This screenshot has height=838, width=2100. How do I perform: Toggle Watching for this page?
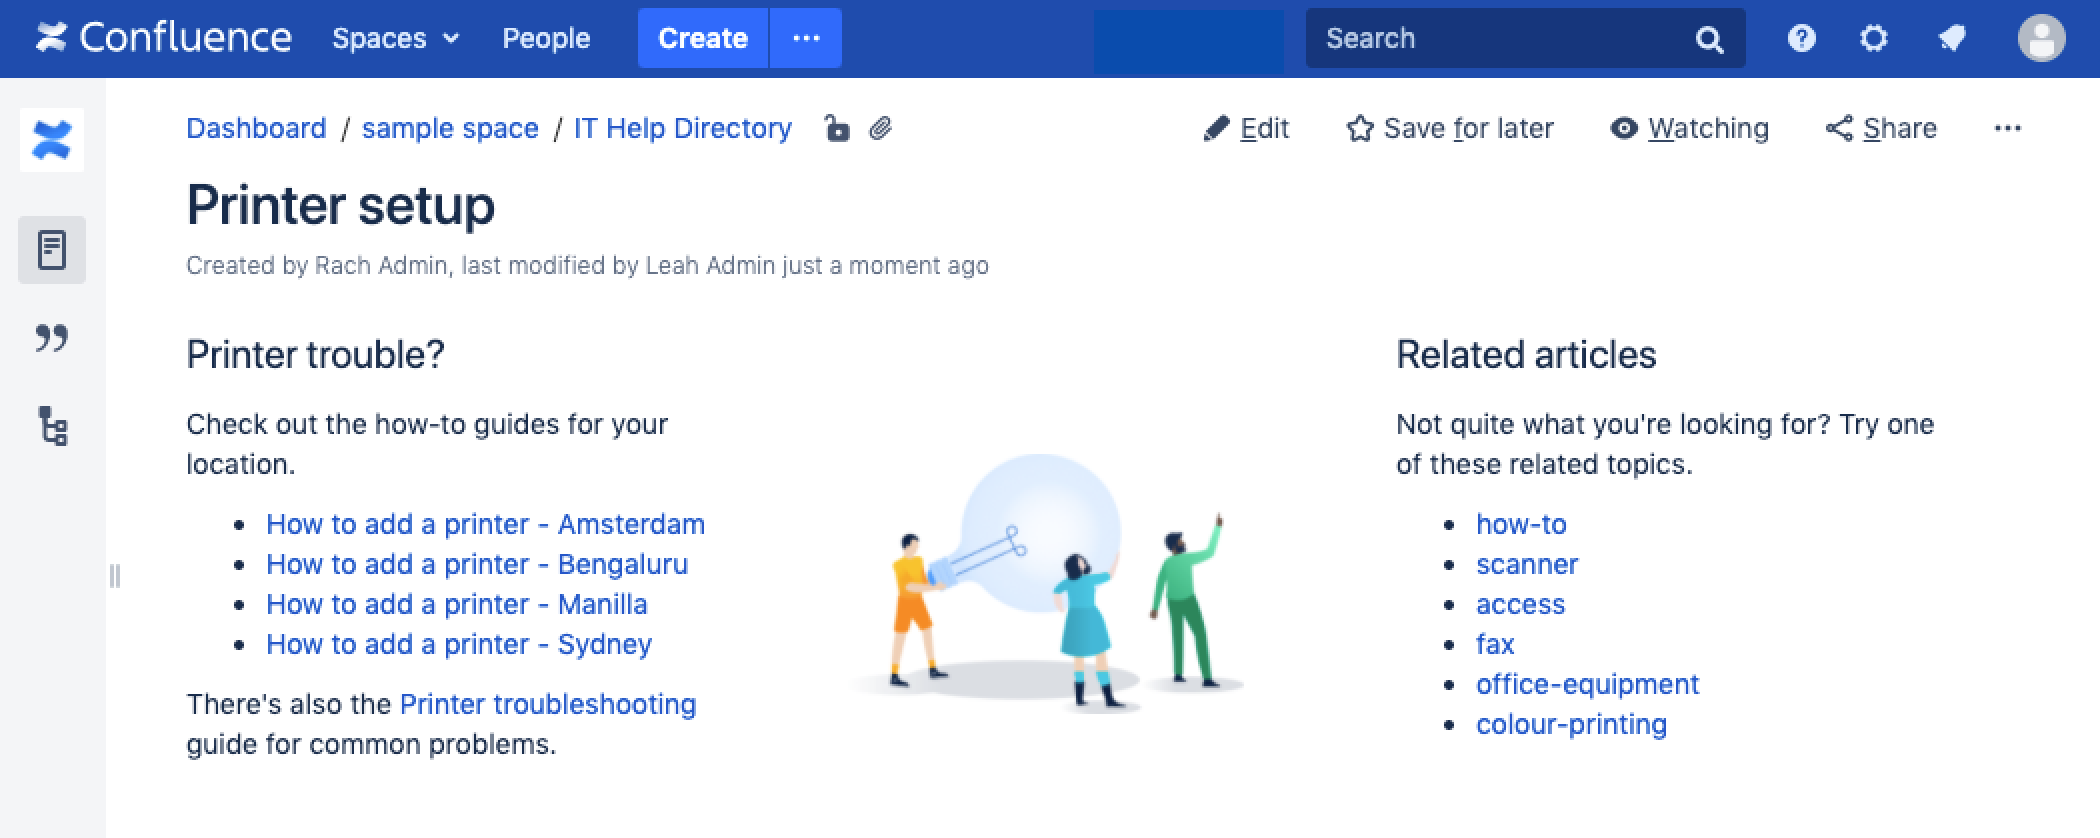[x=1689, y=128]
